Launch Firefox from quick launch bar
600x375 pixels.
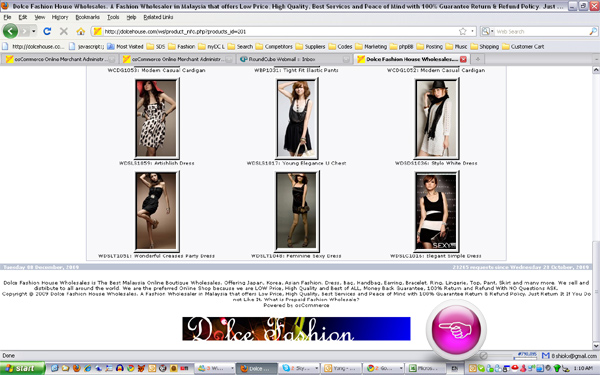77,368
